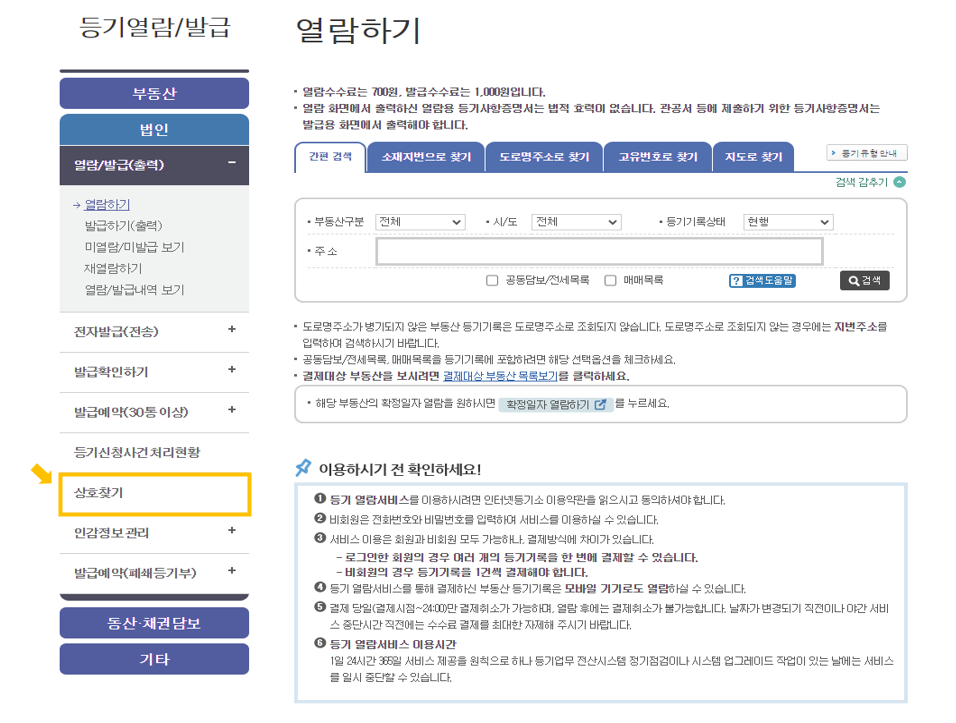956x723 pixels.
Task: Click external link icon on 확정일자 열람하기
Action: point(600,404)
